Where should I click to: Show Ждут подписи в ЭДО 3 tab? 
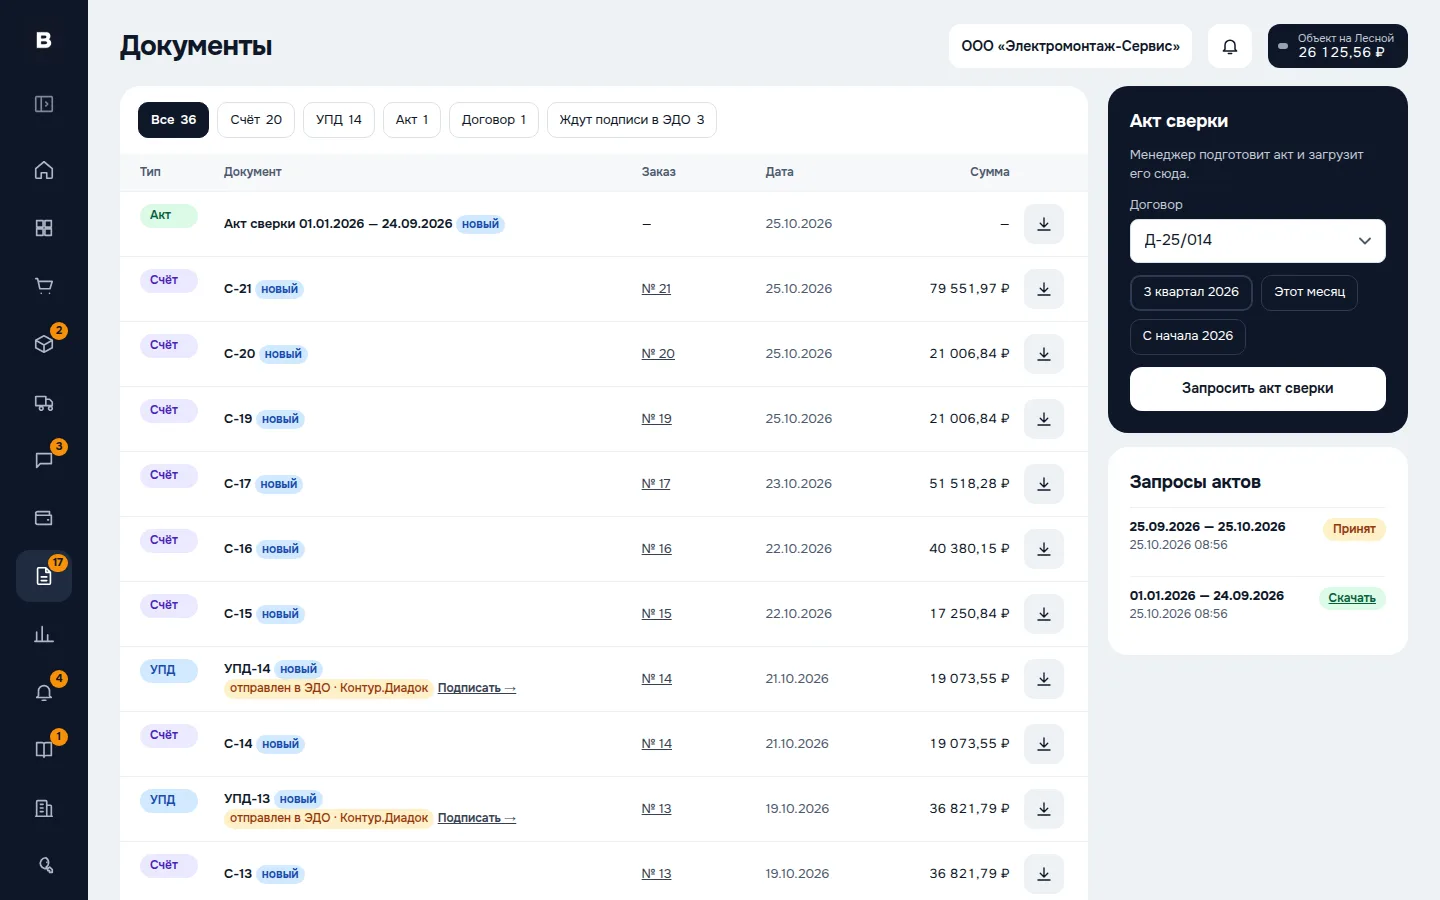click(x=632, y=120)
